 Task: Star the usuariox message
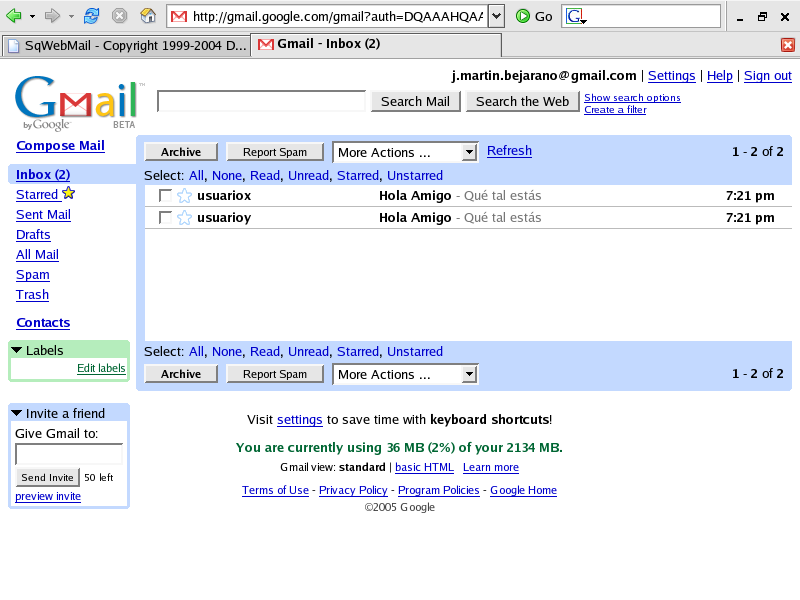pyautogui.click(x=184, y=195)
